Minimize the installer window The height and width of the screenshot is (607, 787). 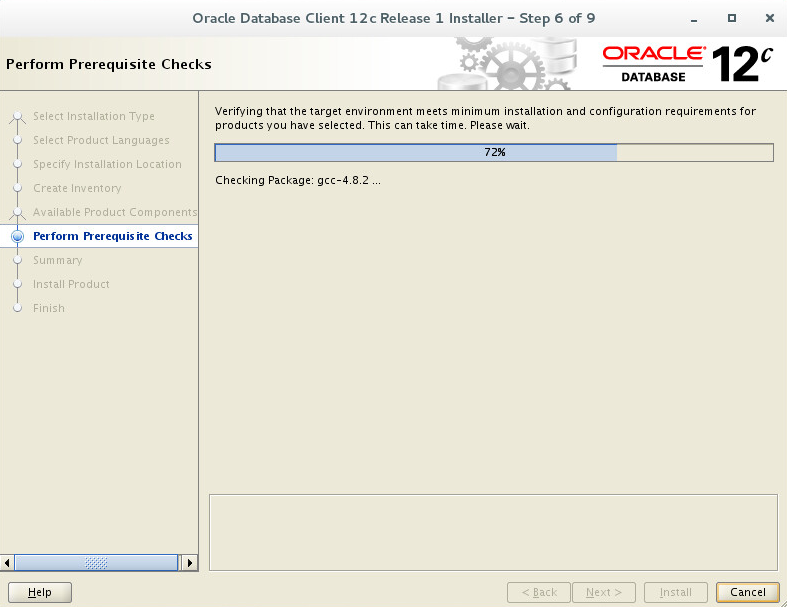click(x=694, y=19)
